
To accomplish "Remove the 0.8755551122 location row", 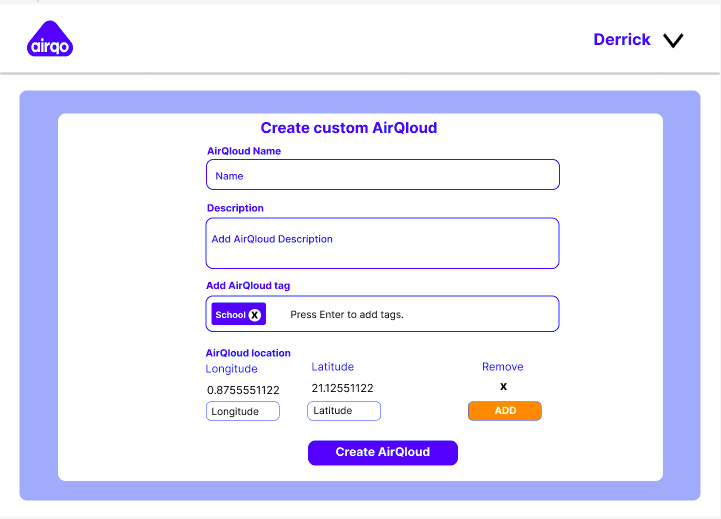I will (x=504, y=387).
